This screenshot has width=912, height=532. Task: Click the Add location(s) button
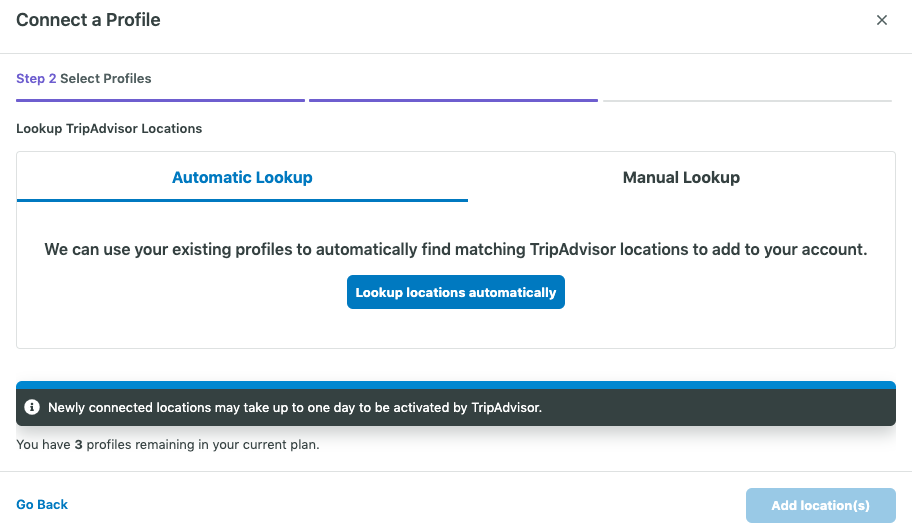pyautogui.click(x=820, y=505)
